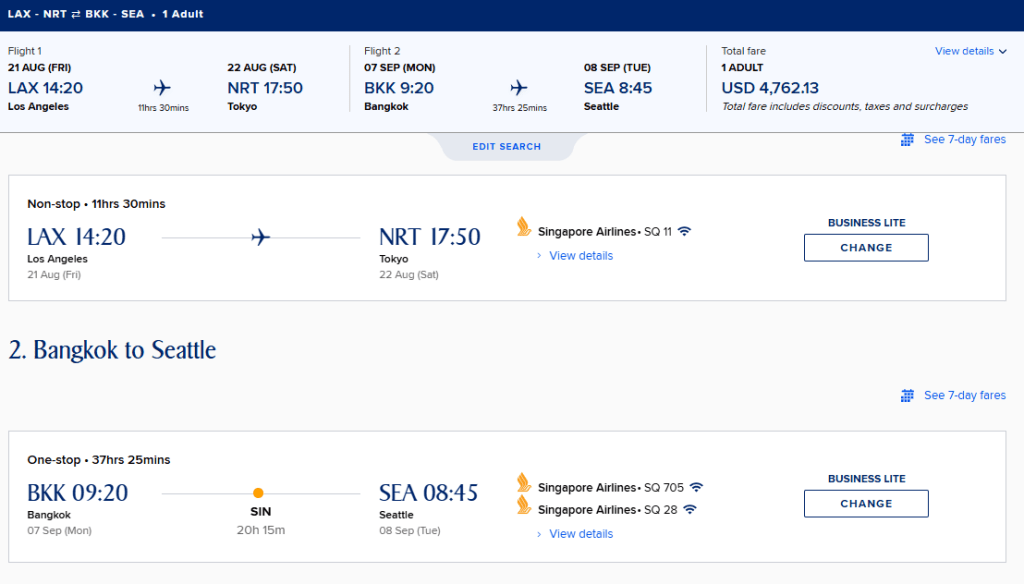The width and height of the screenshot is (1024, 584).
Task: Click the calendar icon in the Bangkok to Seattle section
Action: 907,396
